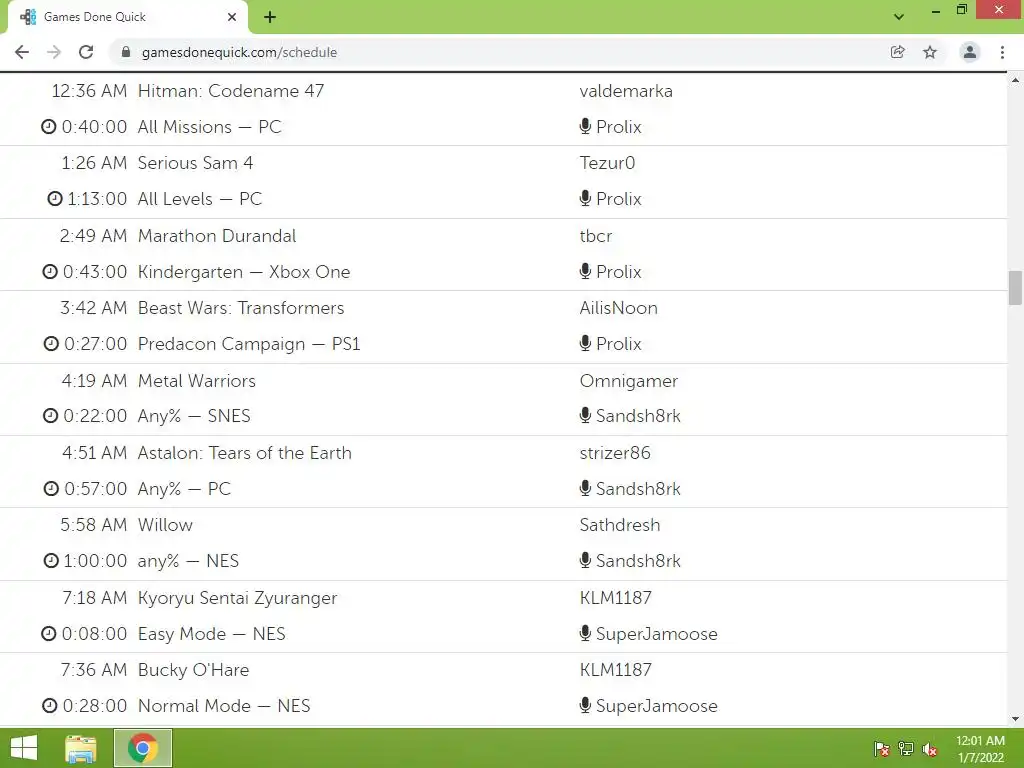Select the Metal Warriors title

[197, 381]
